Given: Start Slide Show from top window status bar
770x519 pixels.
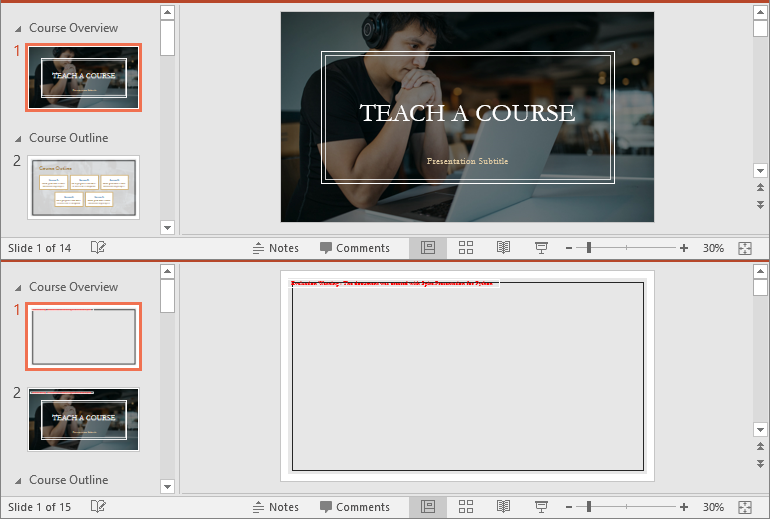Looking at the screenshot, I should (541, 248).
